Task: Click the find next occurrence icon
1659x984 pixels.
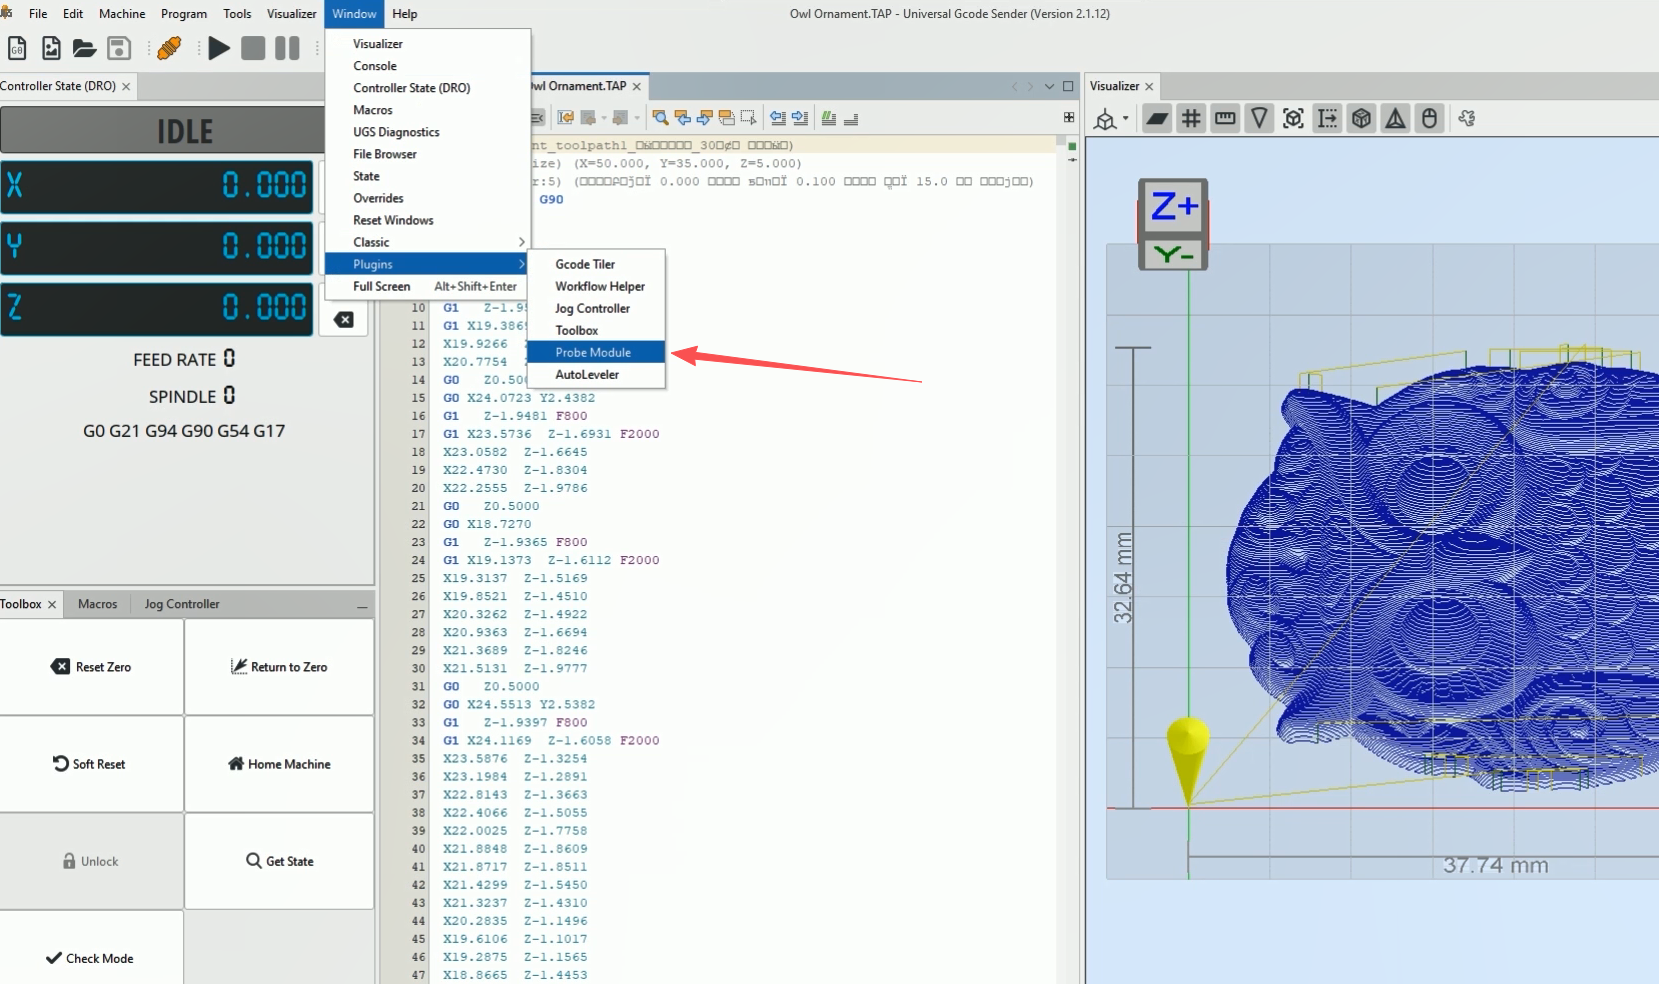Action: pyautogui.click(x=705, y=118)
